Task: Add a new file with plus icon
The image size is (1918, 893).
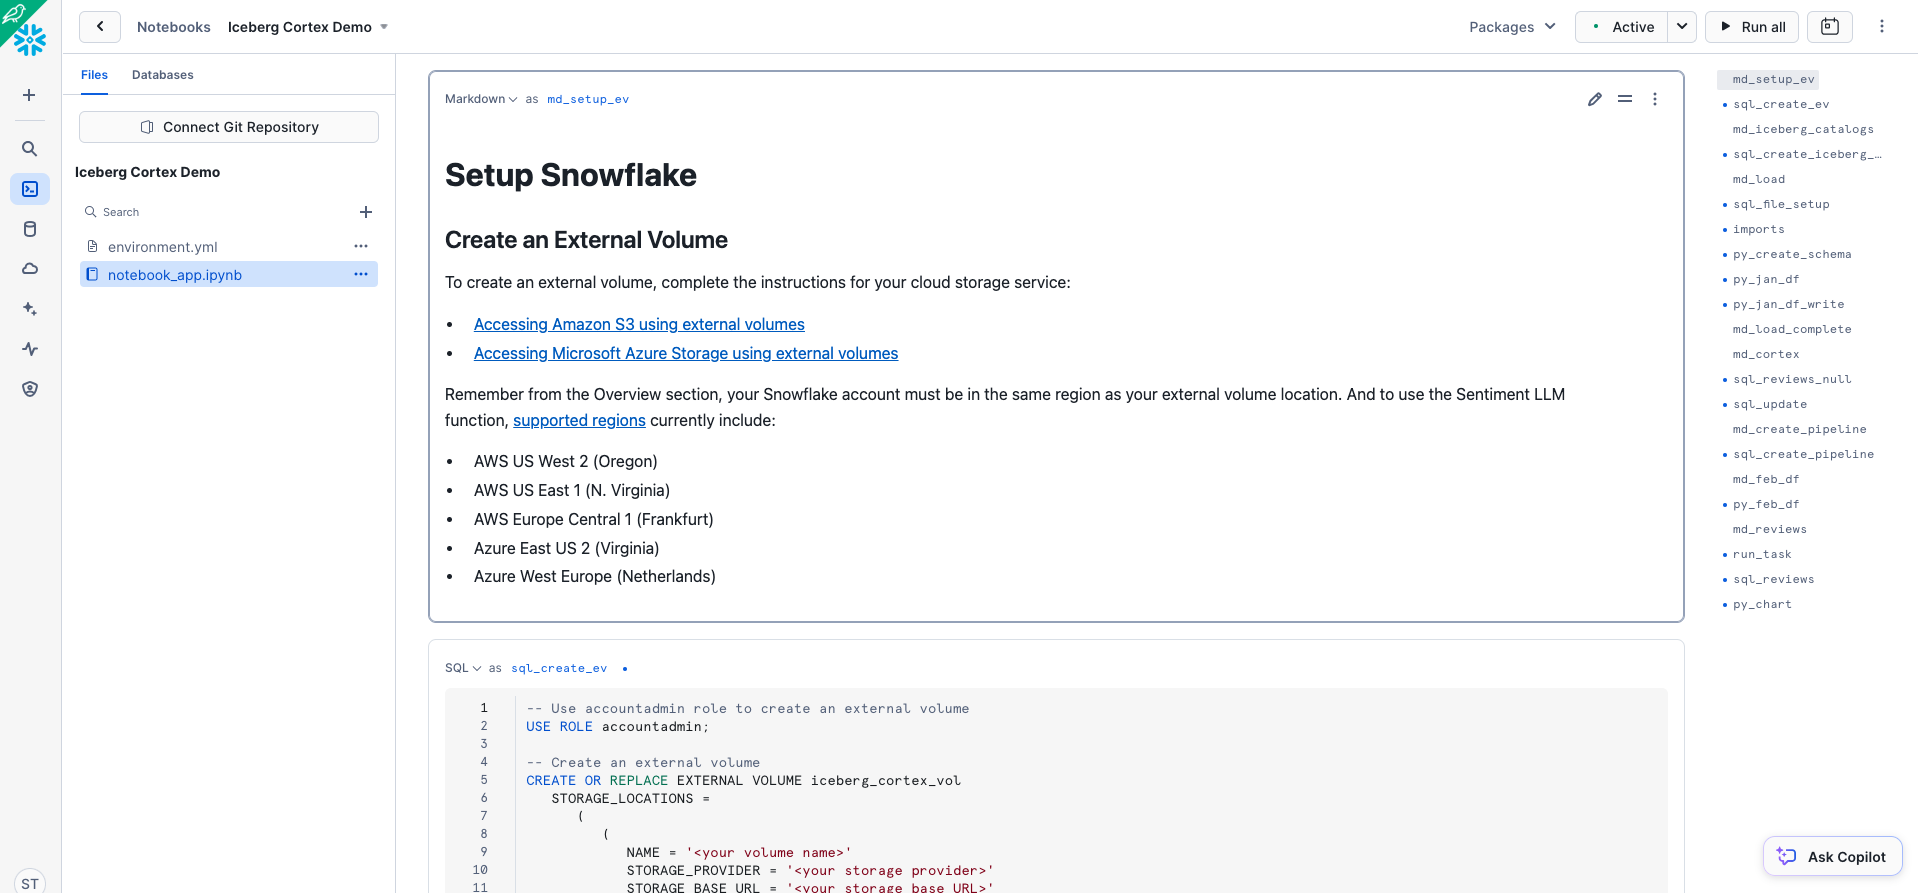Action: [366, 212]
